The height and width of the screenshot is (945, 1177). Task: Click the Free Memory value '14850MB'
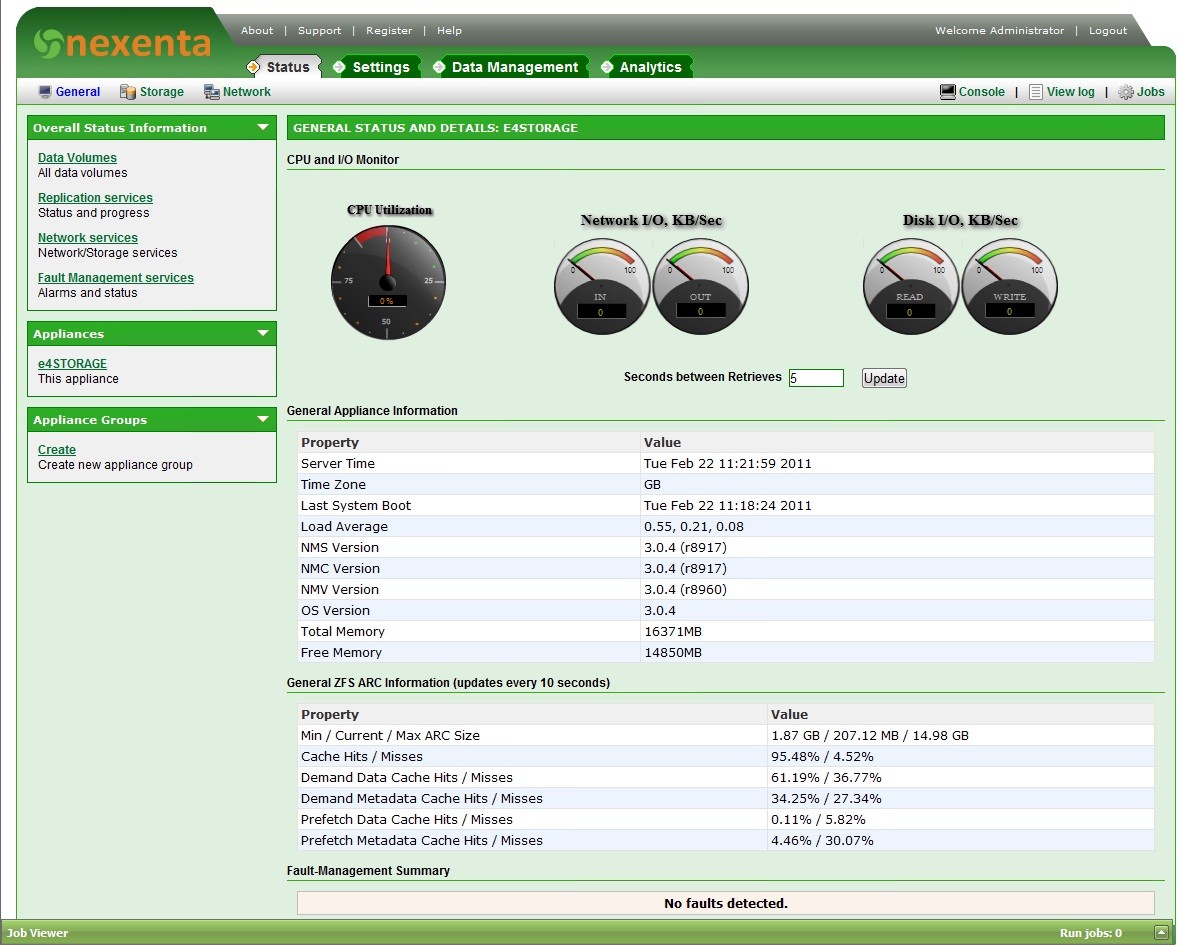673,652
